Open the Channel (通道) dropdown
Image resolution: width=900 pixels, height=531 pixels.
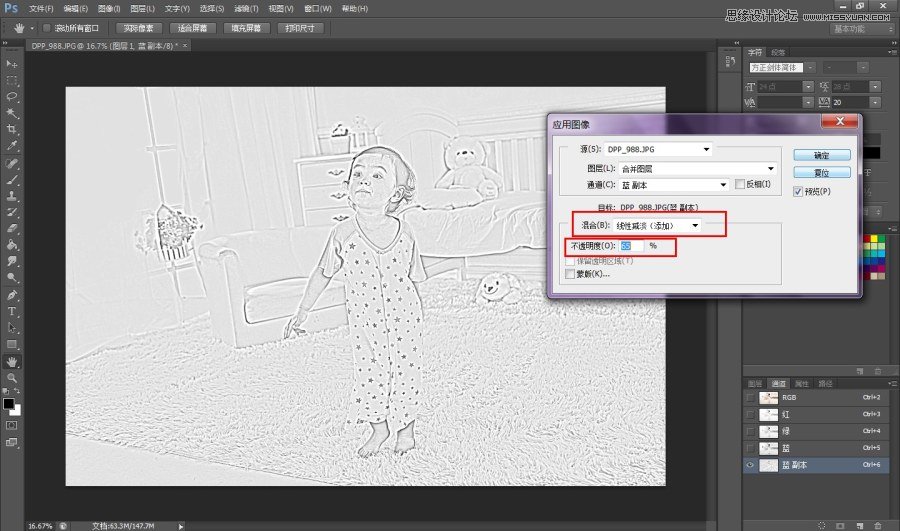pos(674,185)
